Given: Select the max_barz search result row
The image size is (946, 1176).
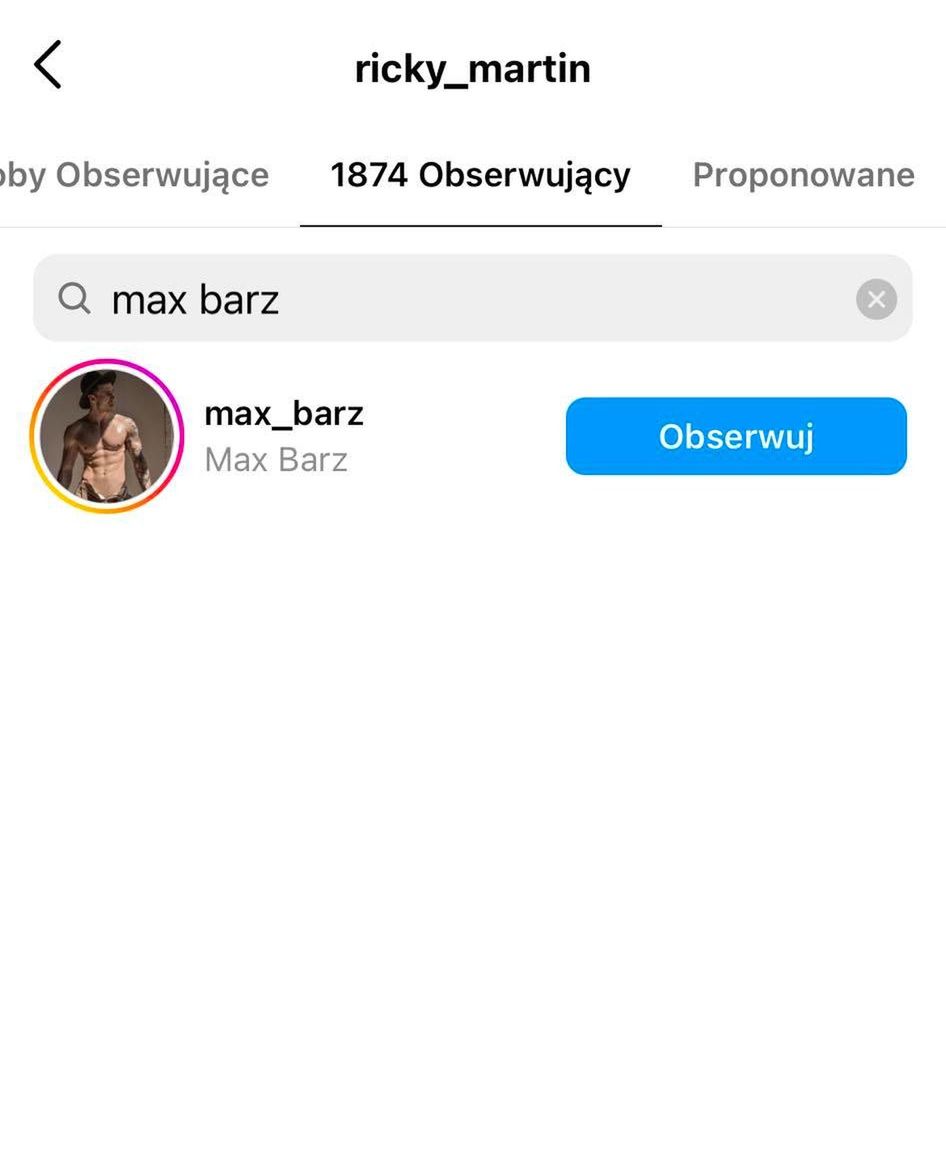Looking at the screenshot, I should 473,436.
